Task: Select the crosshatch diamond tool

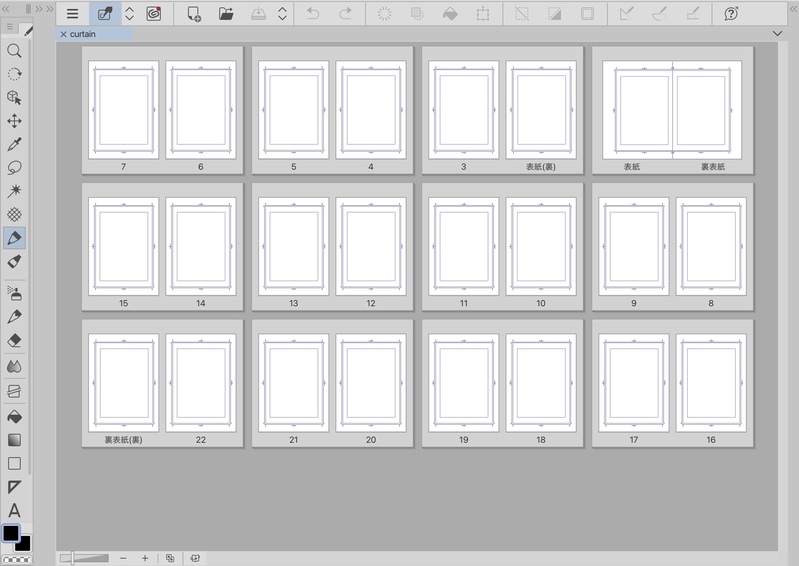Action: point(14,214)
